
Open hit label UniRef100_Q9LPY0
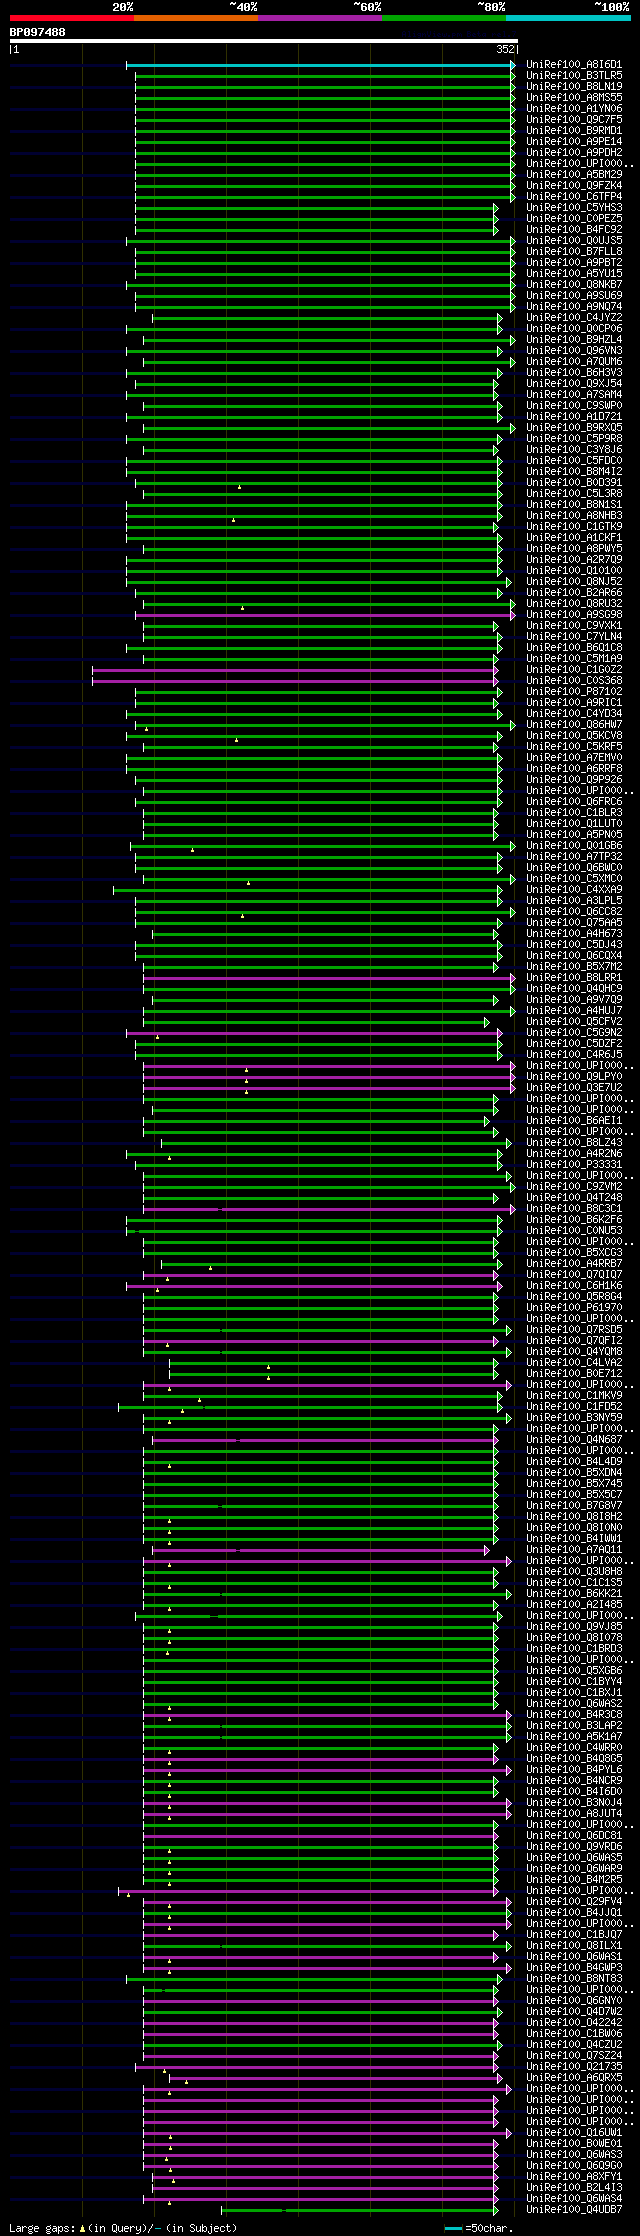(574, 1077)
